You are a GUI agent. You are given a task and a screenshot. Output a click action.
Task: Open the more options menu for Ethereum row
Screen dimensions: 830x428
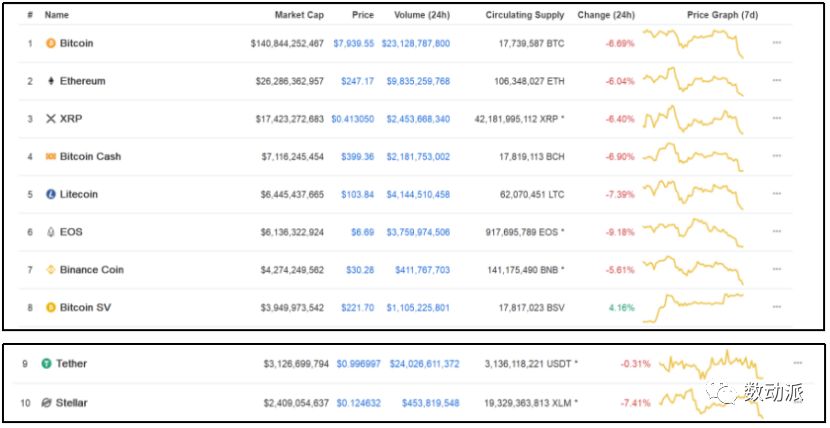777,80
